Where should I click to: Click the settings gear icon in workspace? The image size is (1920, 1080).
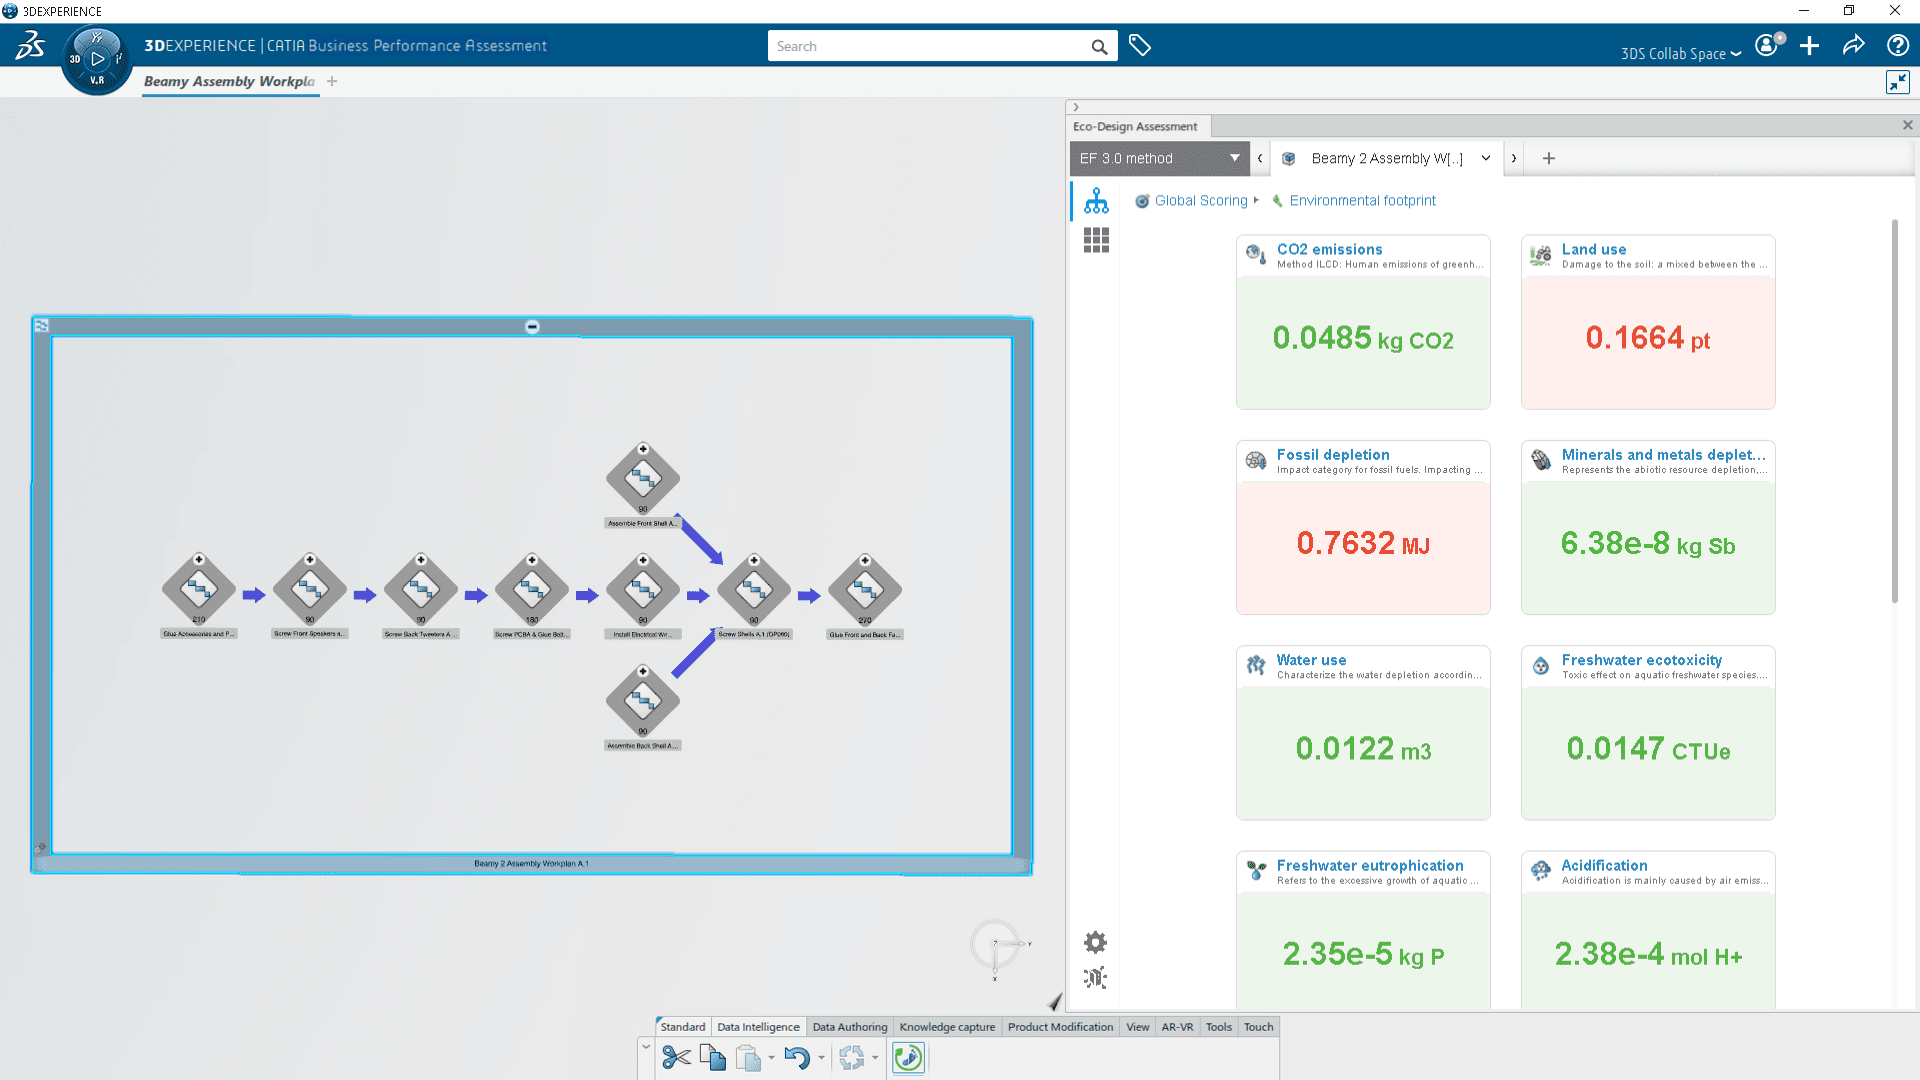(1096, 942)
